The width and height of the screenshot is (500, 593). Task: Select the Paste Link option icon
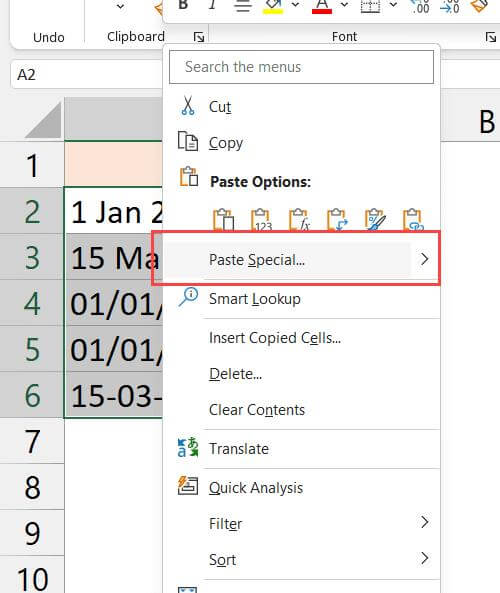413,220
